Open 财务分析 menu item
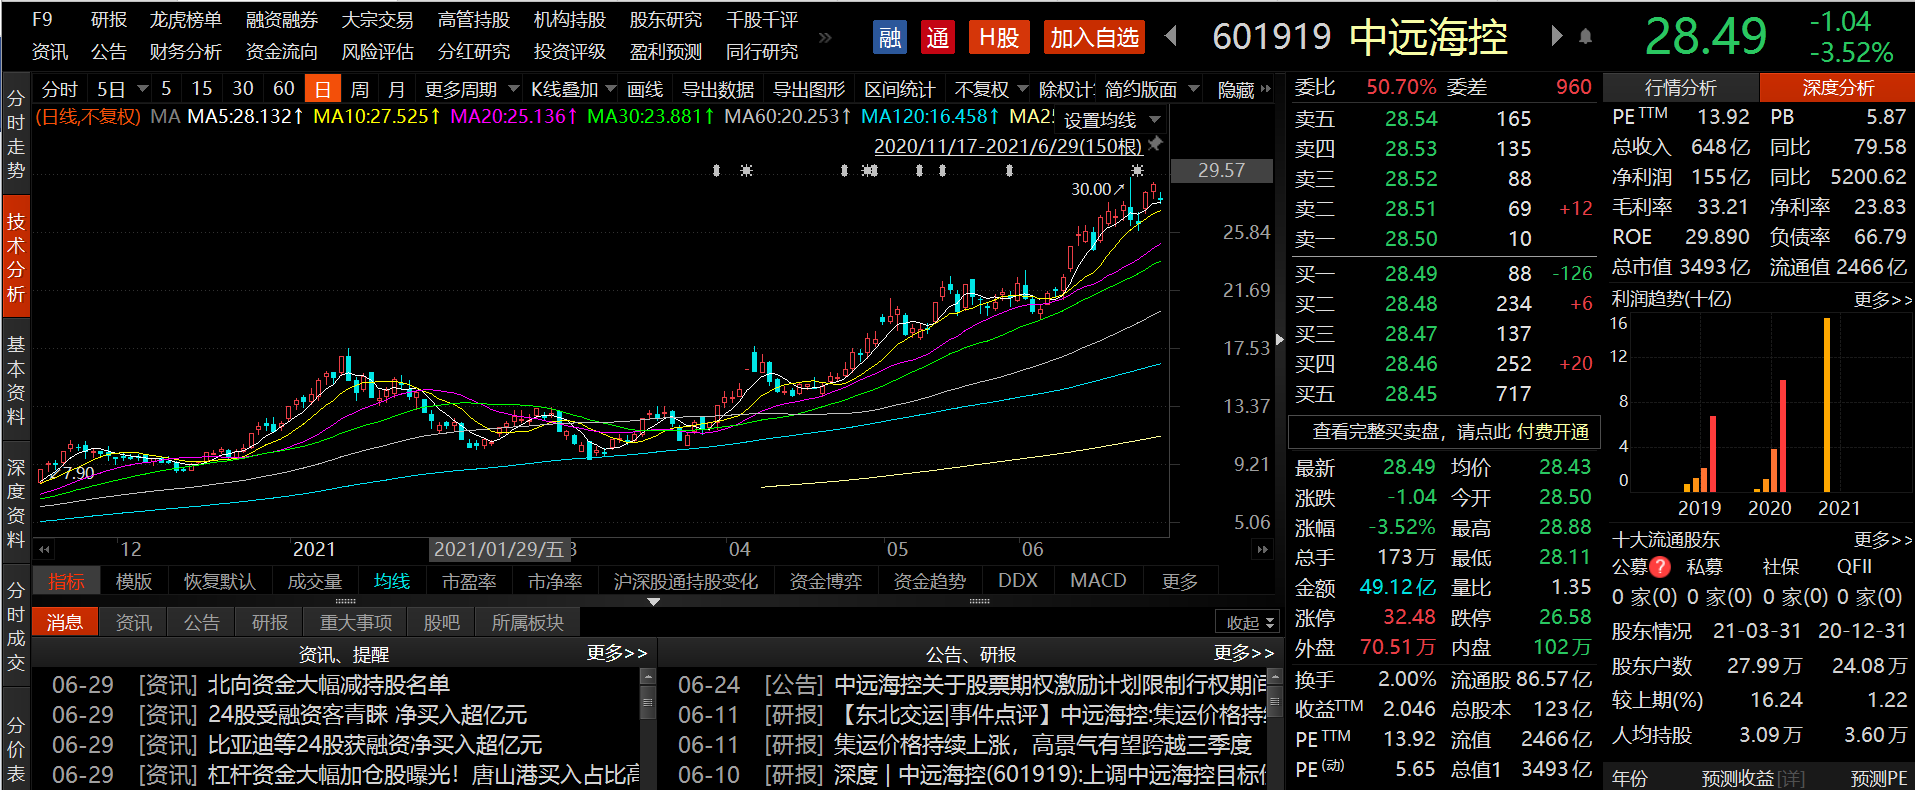This screenshot has width=1915, height=790. point(185,51)
